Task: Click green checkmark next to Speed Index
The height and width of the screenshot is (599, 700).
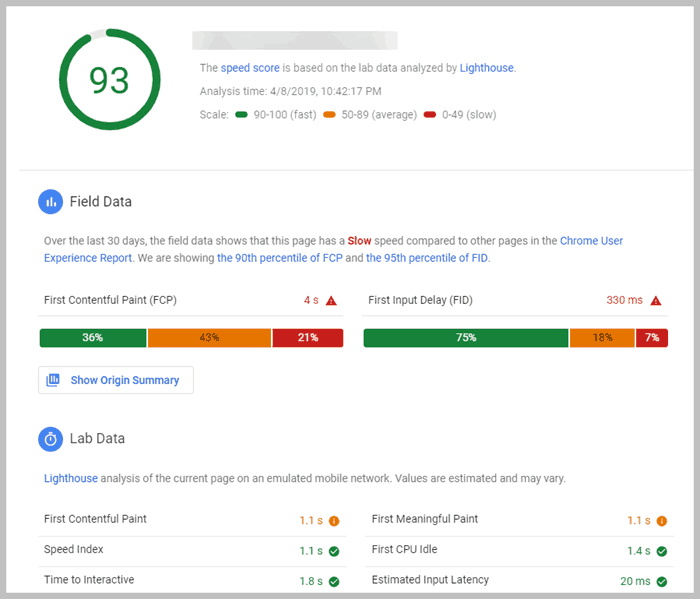Action: coord(334,550)
